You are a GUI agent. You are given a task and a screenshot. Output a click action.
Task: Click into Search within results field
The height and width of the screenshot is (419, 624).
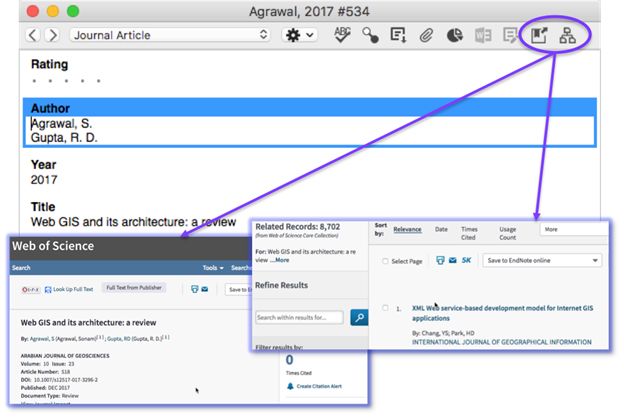299,318
